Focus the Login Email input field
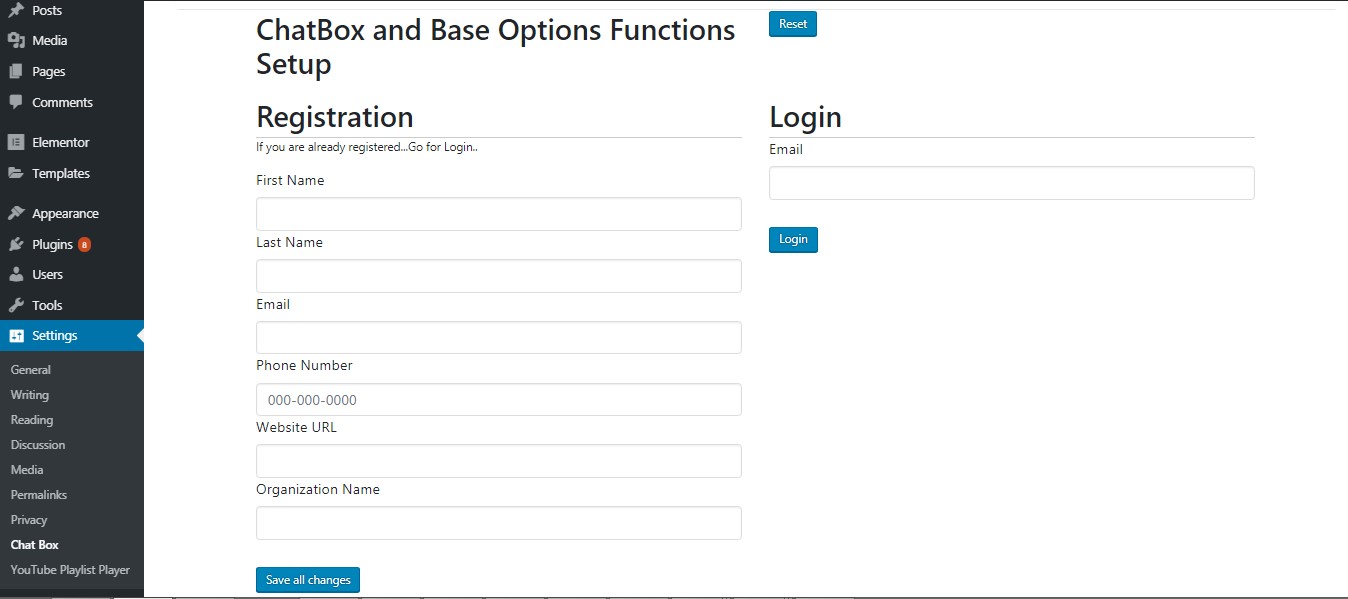Screen dimensions: 1348x599 point(1011,183)
